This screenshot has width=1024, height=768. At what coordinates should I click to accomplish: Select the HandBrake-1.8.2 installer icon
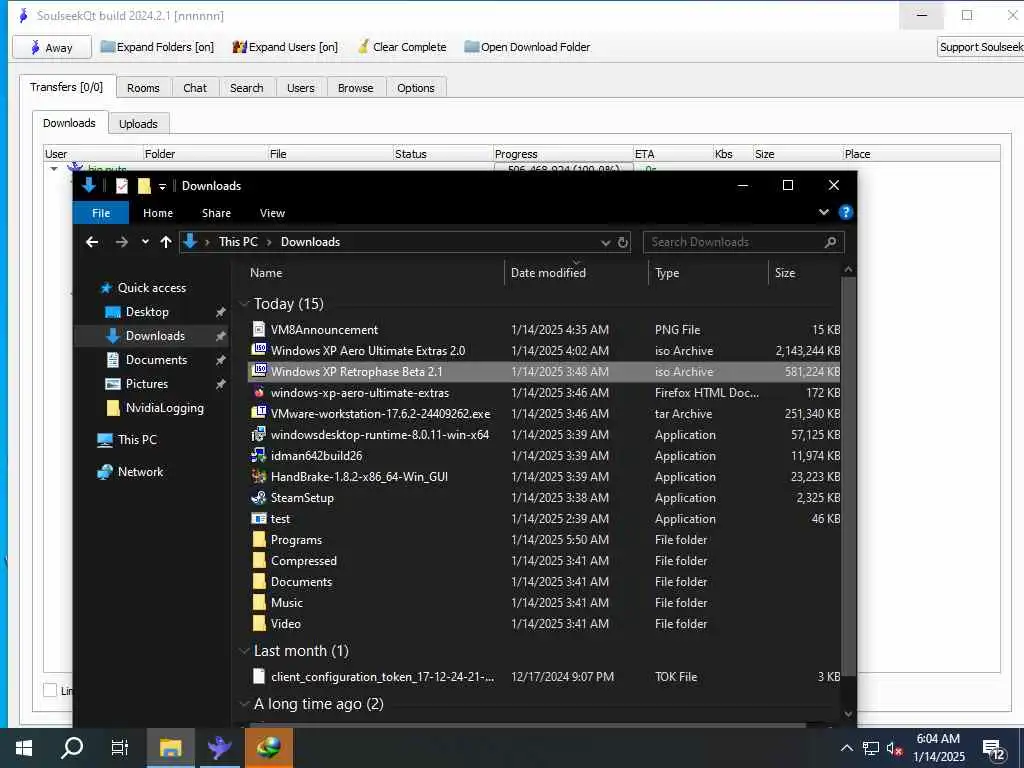pos(259,477)
